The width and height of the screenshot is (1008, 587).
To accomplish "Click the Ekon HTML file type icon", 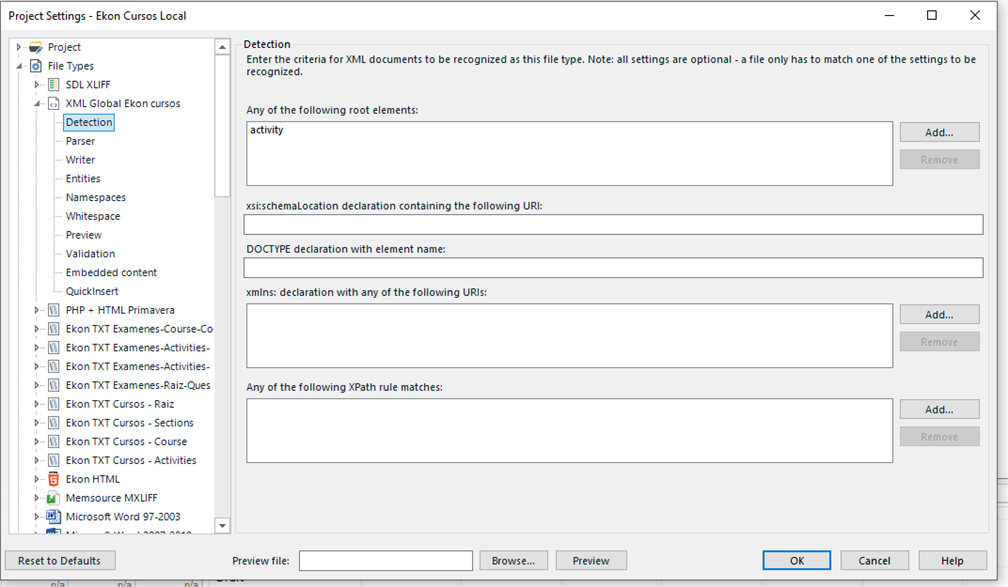I will point(54,480).
